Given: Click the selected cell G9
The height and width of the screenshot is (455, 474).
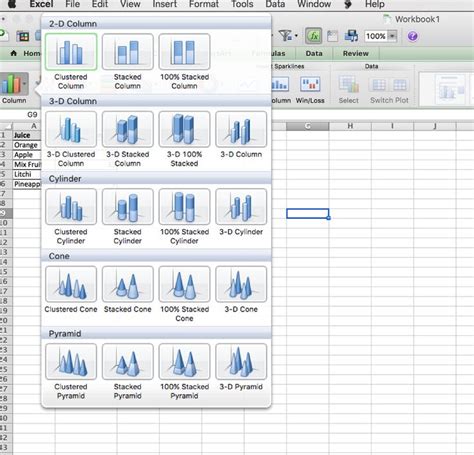Looking at the screenshot, I should click(308, 213).
